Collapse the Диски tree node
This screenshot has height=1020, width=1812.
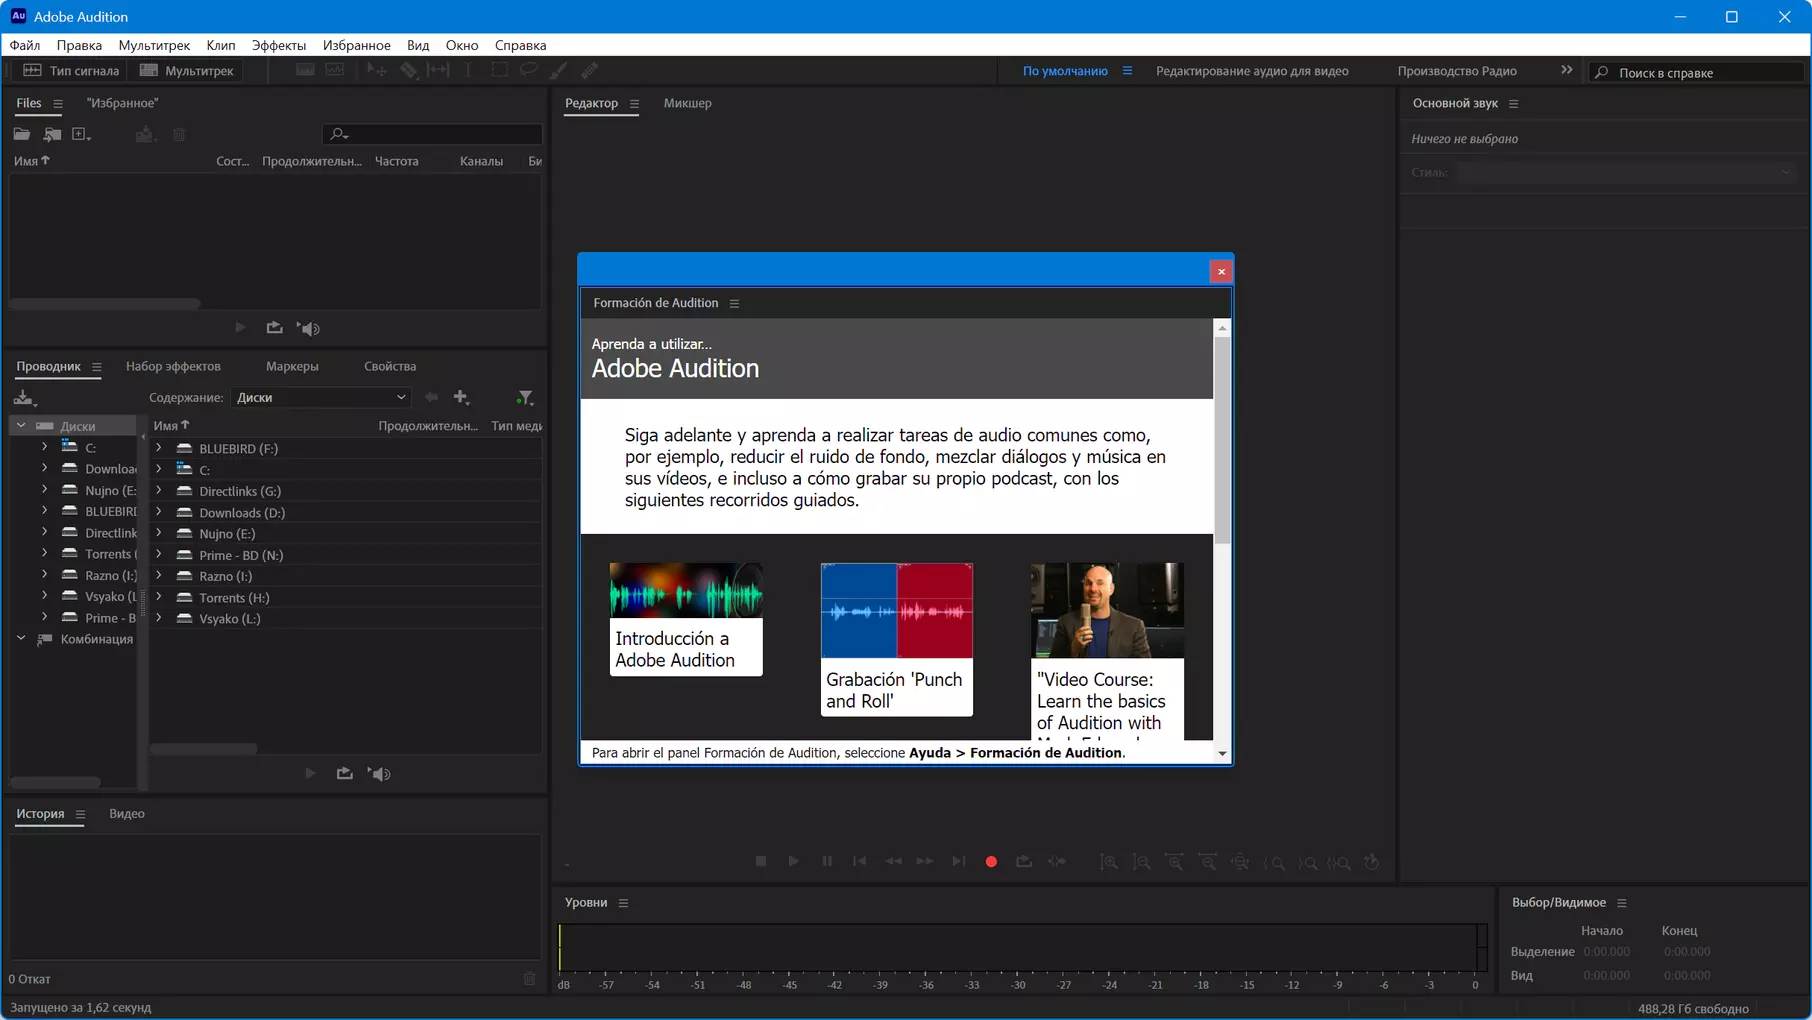(x=21, y=426)
